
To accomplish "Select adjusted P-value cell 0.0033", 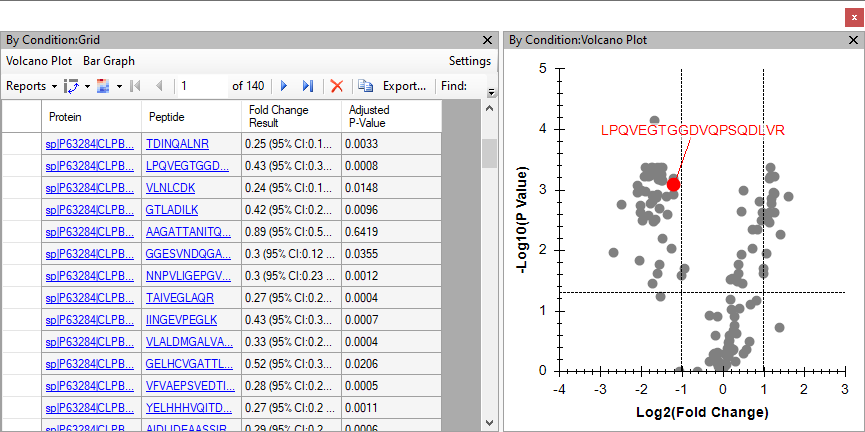I will tap(392, 144).
